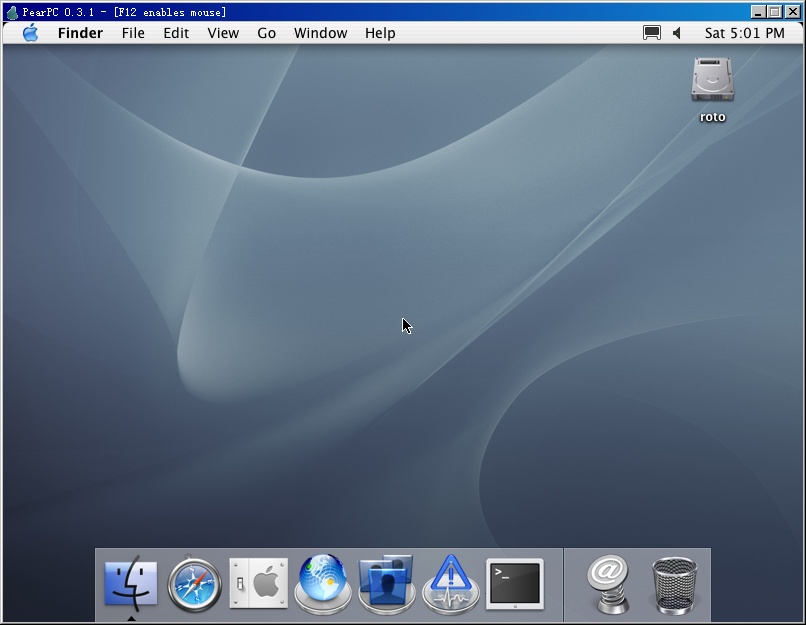
Task: Open Finder from the Dock
Action: pyautogui.click(x=131, y=583)
